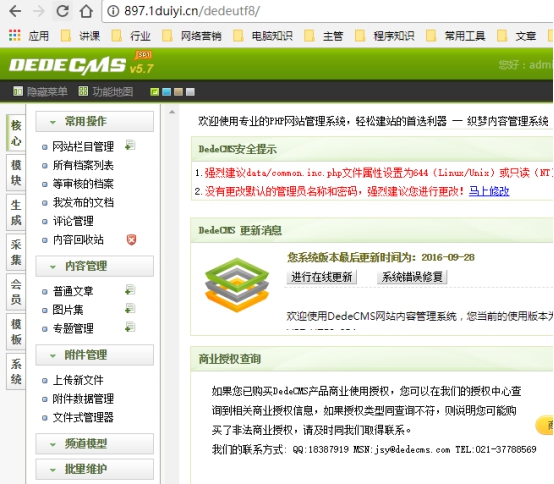This screenshot has height=484, width=554.
Task: Switch to the 模块 side tab
Action: pyautogui.click(x=16, y=173)
